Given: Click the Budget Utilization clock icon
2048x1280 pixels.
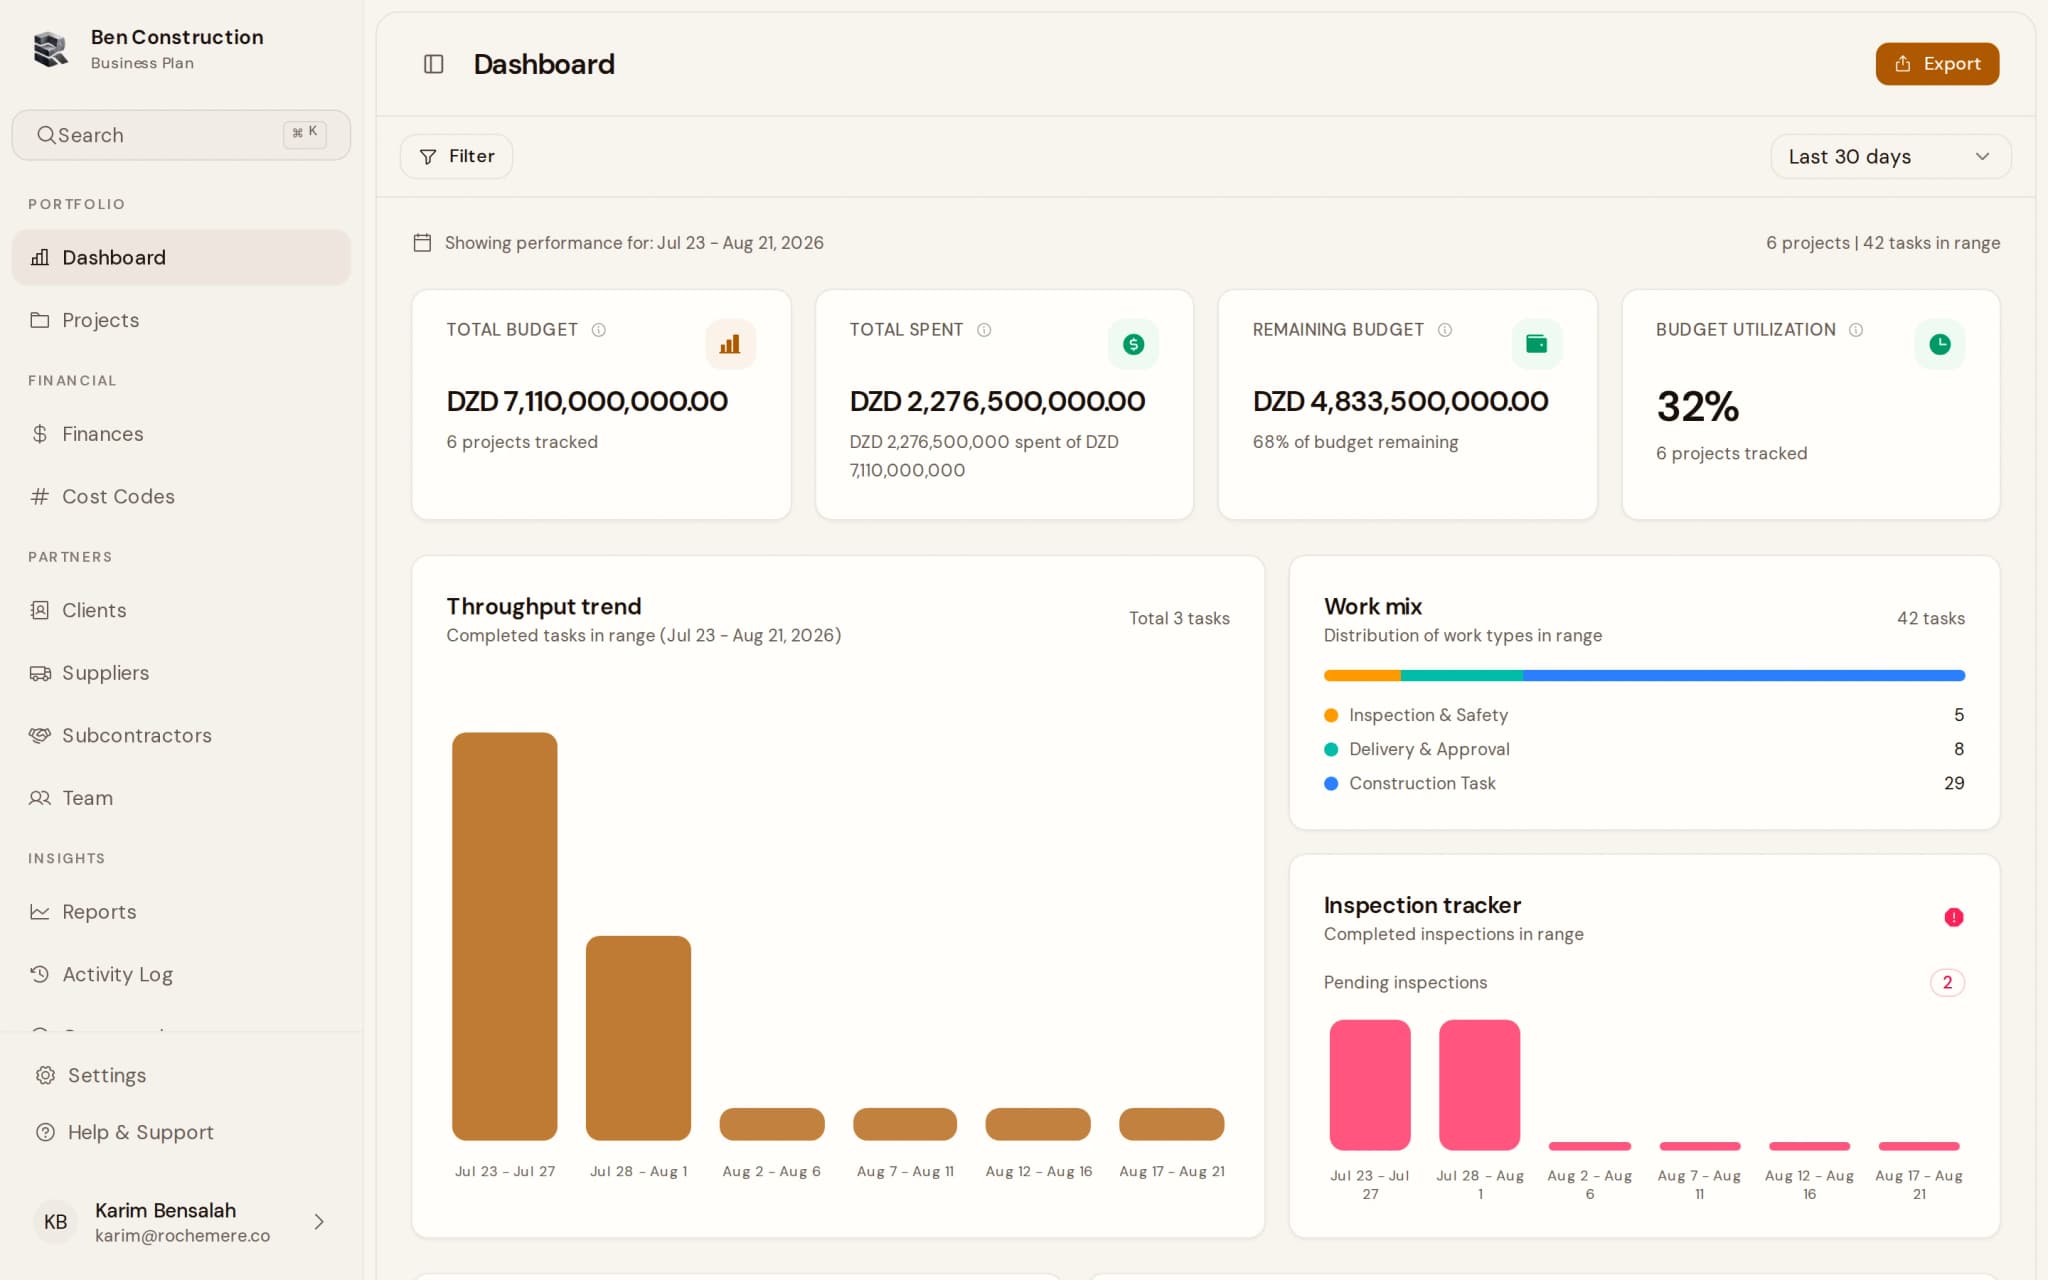Looking at the screenshot, I should [x=1940, y=344].
